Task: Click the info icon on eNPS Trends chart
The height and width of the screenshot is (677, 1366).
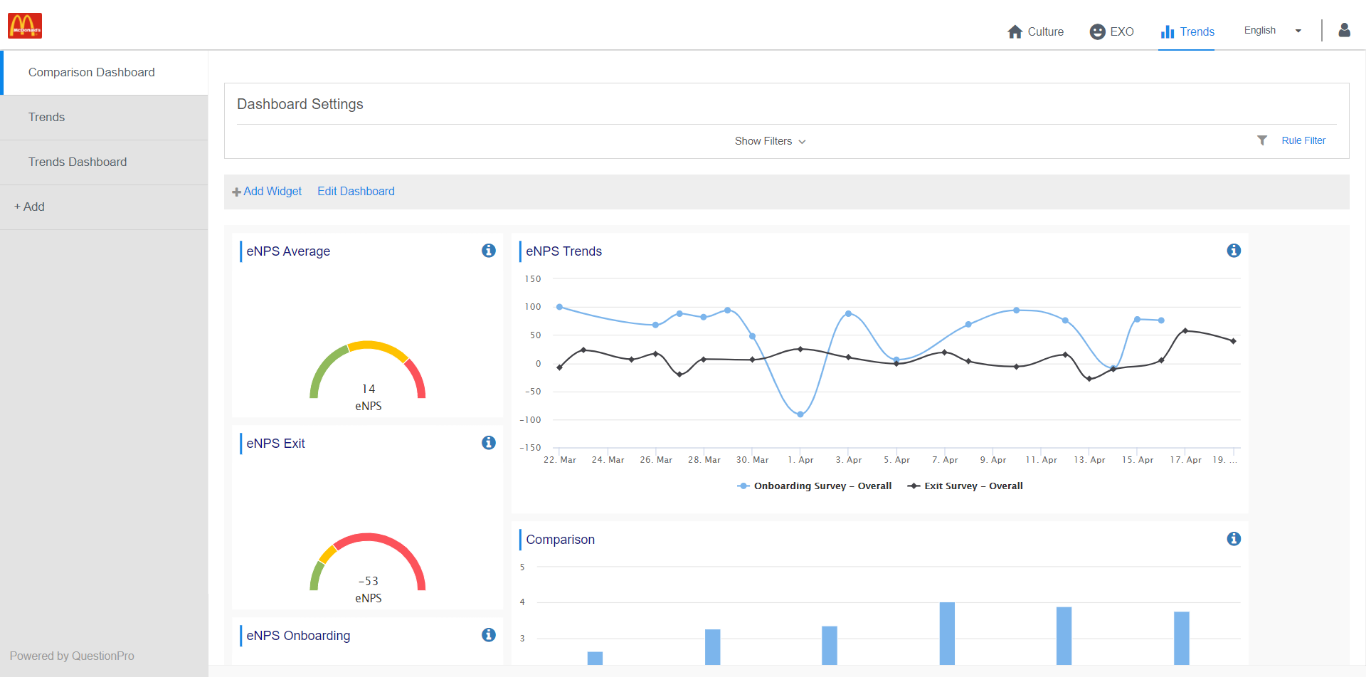Action: pos(1233,251)
